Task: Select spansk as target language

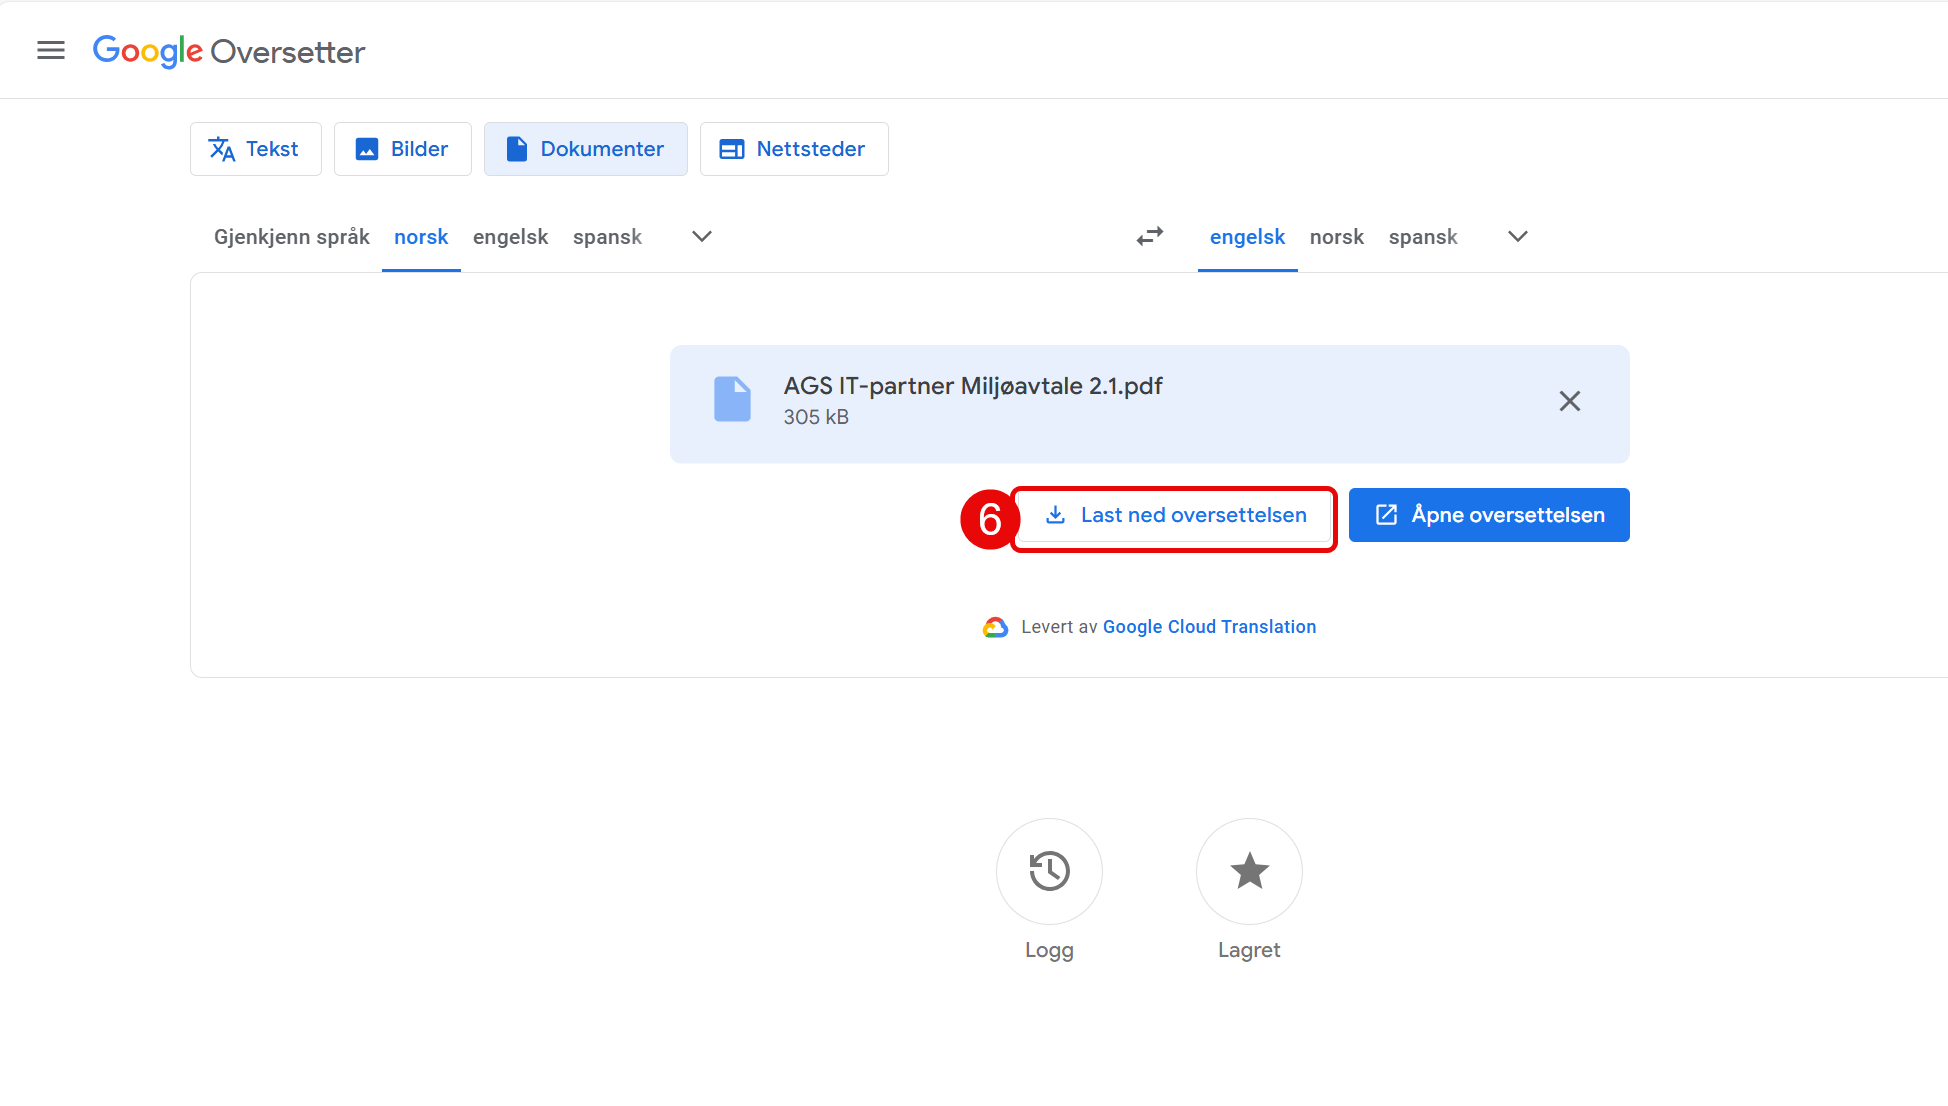Action: (x=1423, y=237)
